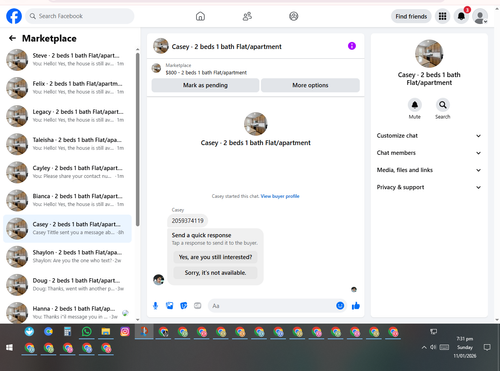Open the Windows Start menu
Viewport: 500px width, 371px height.
(9, 348)
